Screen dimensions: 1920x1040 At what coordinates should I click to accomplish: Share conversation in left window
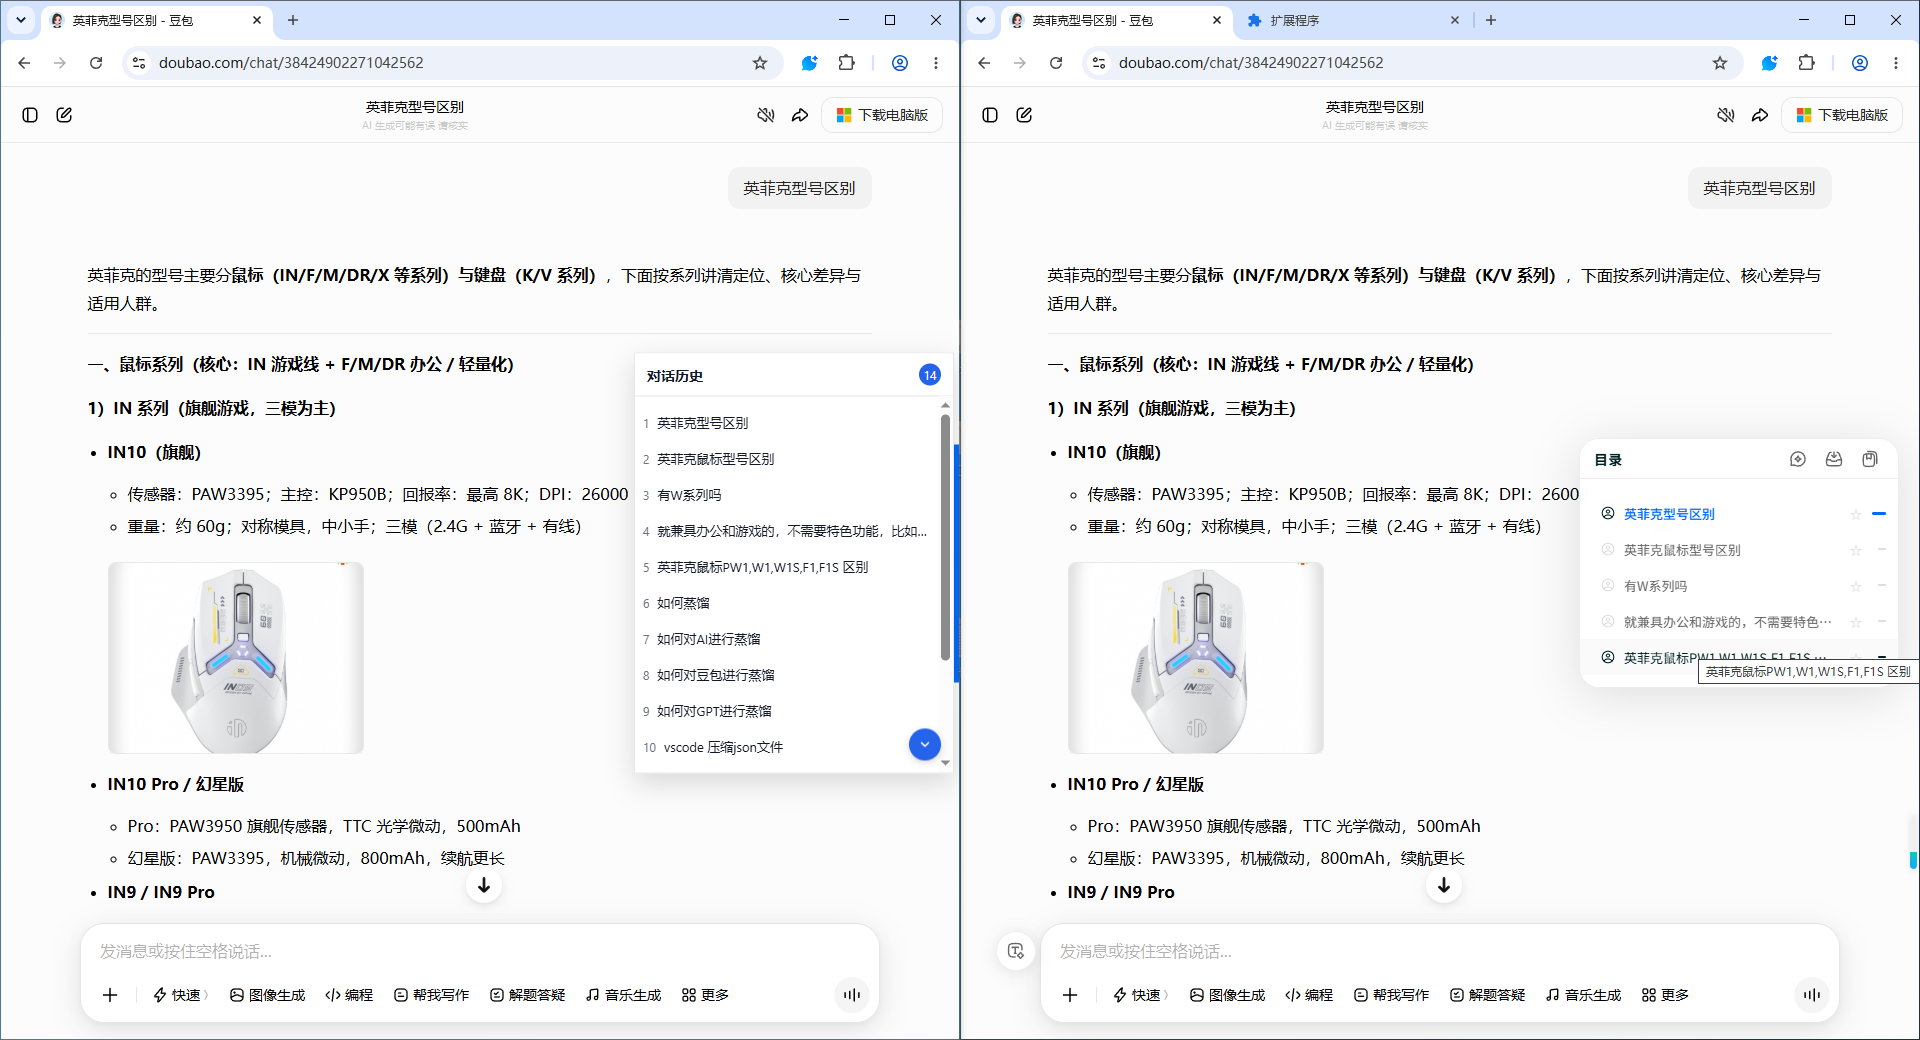[800, 115]
